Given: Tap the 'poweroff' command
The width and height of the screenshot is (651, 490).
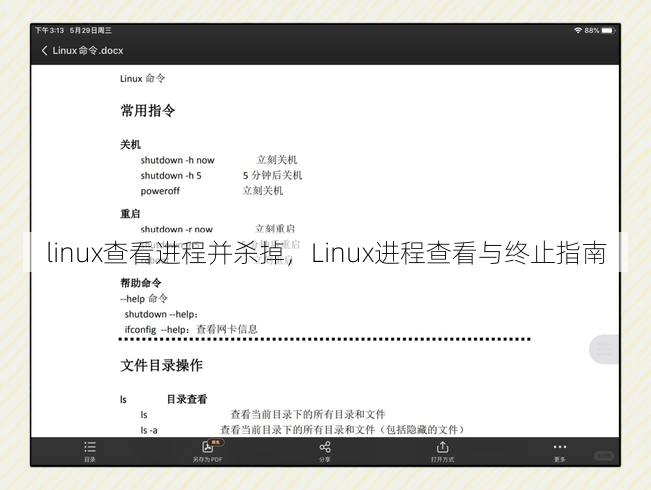Looking at the screenshot, I should (x=160, y=191).
